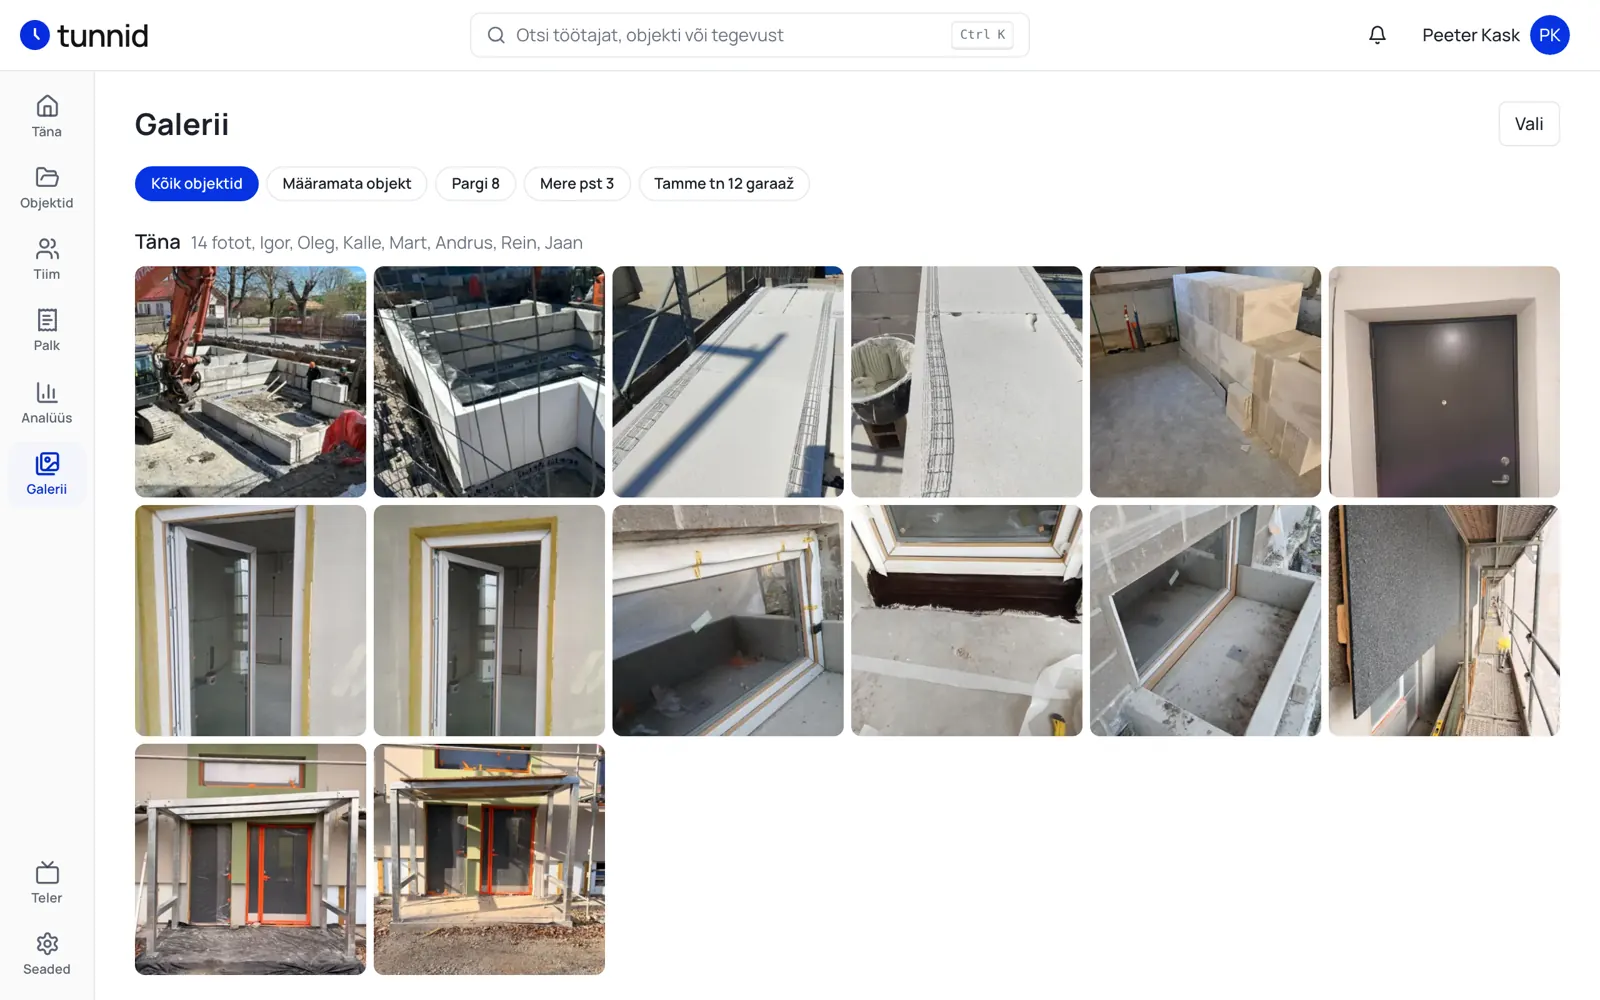
Task: Click the search magnifier icon
Action: 496,35
